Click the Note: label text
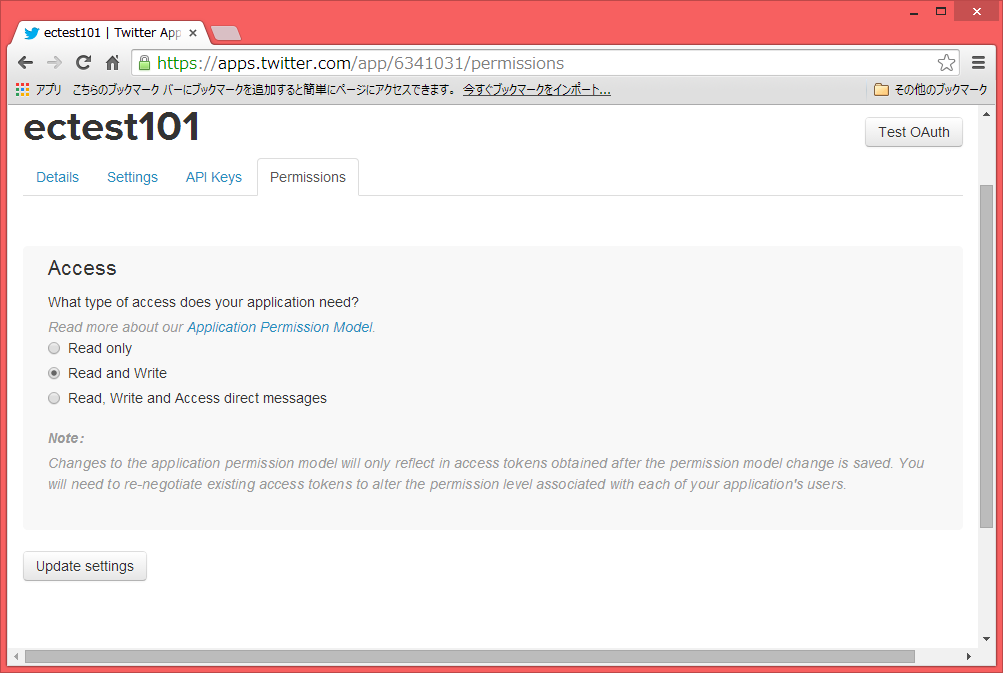 pos(66,438)
